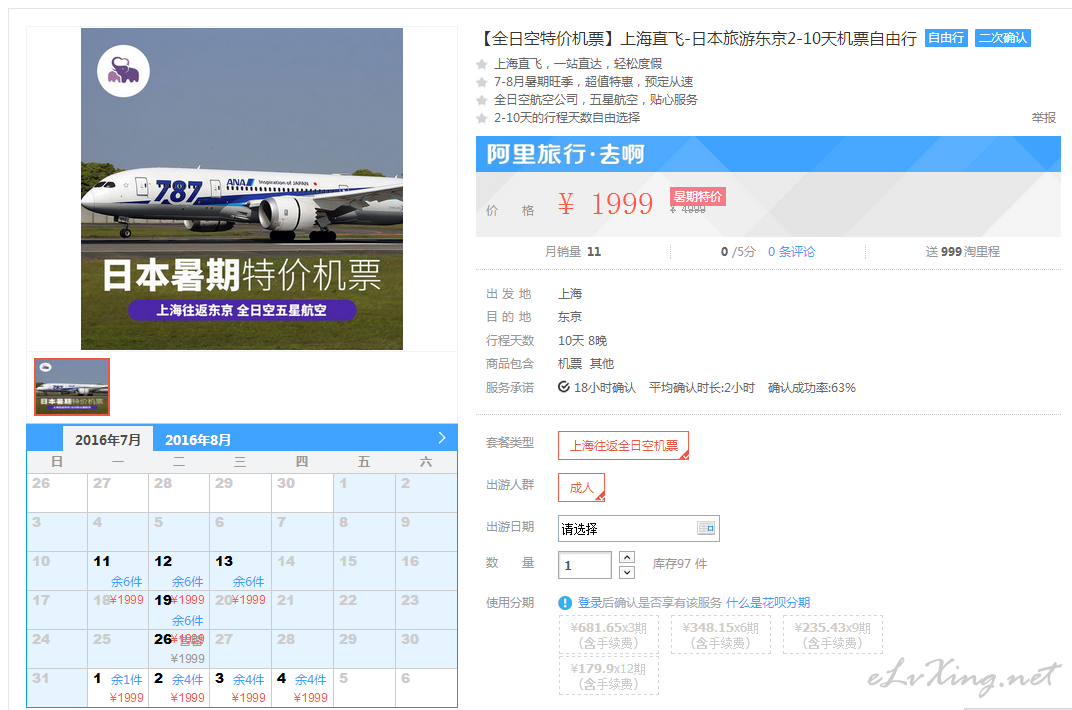The height and width of the screenshot is (710, 1072).
Task: Open the 什么是花呗分期 help link
Action: click(768, 603)
